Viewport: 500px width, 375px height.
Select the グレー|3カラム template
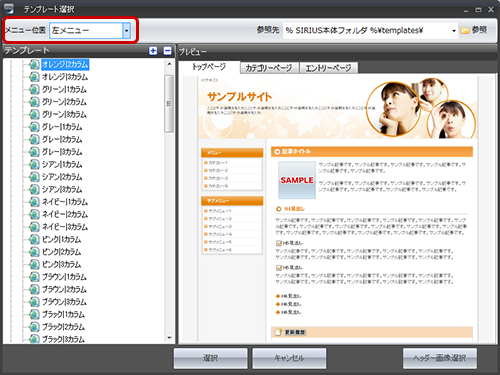point(62,152)
